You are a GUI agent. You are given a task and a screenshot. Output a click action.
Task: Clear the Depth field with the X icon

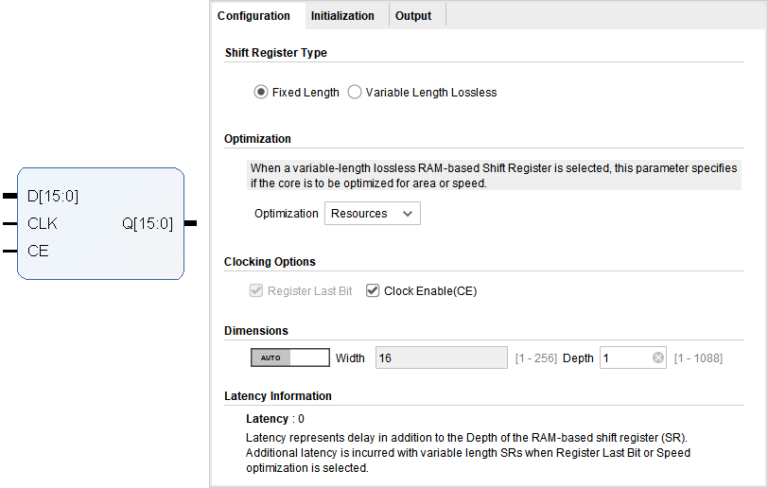(x=658, y=358)
